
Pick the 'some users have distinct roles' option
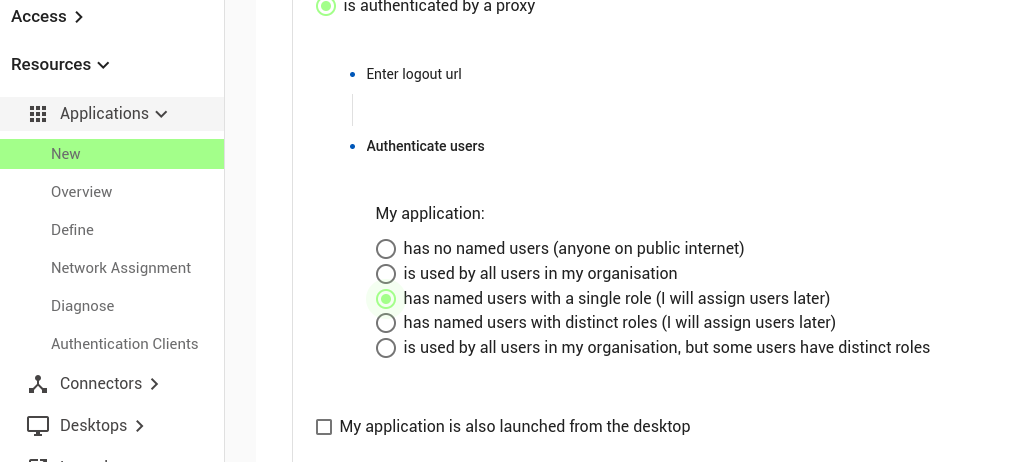[386, 348]
